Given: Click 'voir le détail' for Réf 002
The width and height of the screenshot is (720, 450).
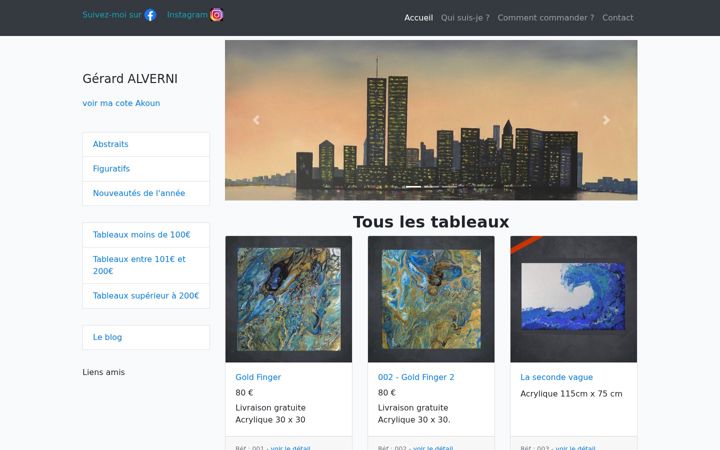Looking at the screenshot, I should pyautogui.click(x=433, y=448).
